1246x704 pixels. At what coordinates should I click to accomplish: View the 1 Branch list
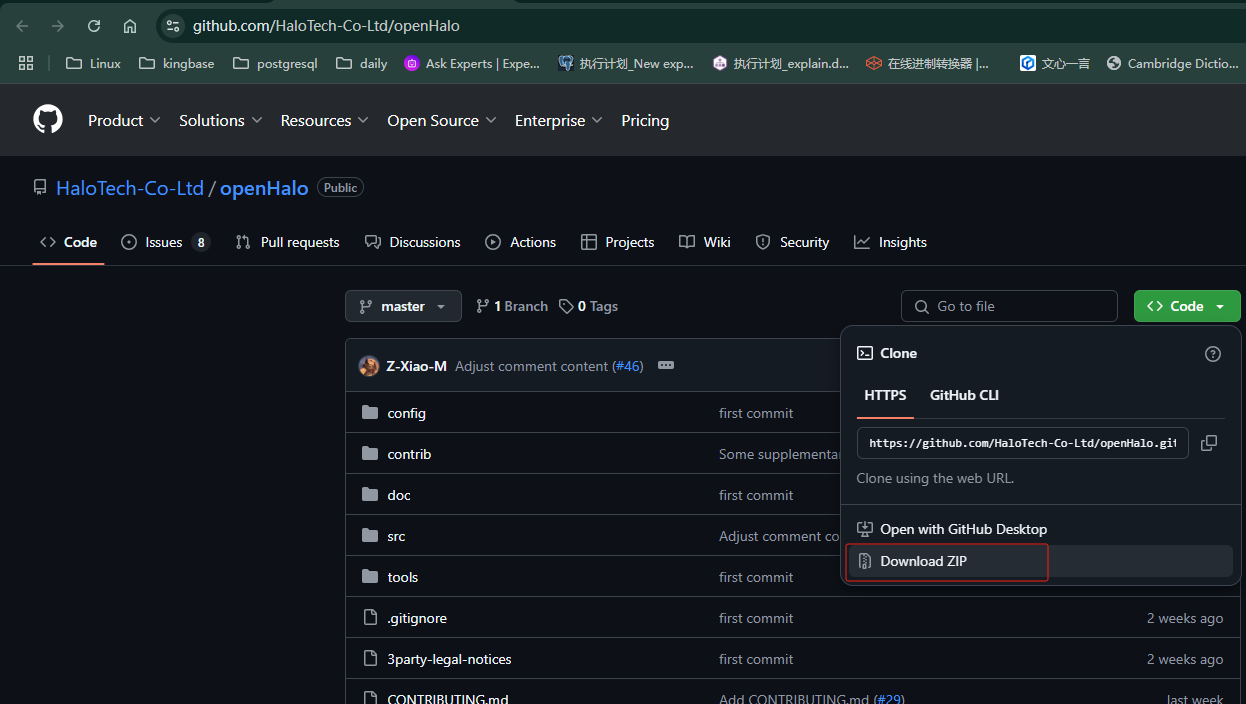click(x=511, y=306)
